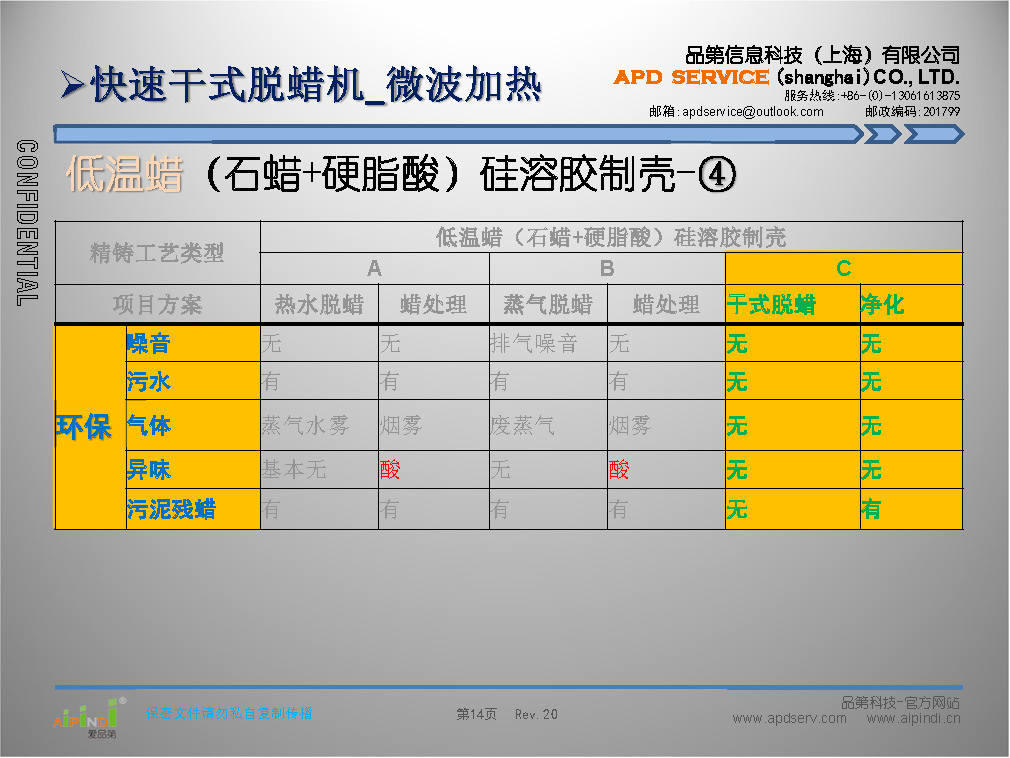Click the slide title 快速干式脱蜡机_微波加热

pyautogui.click(x=316, y=85)
